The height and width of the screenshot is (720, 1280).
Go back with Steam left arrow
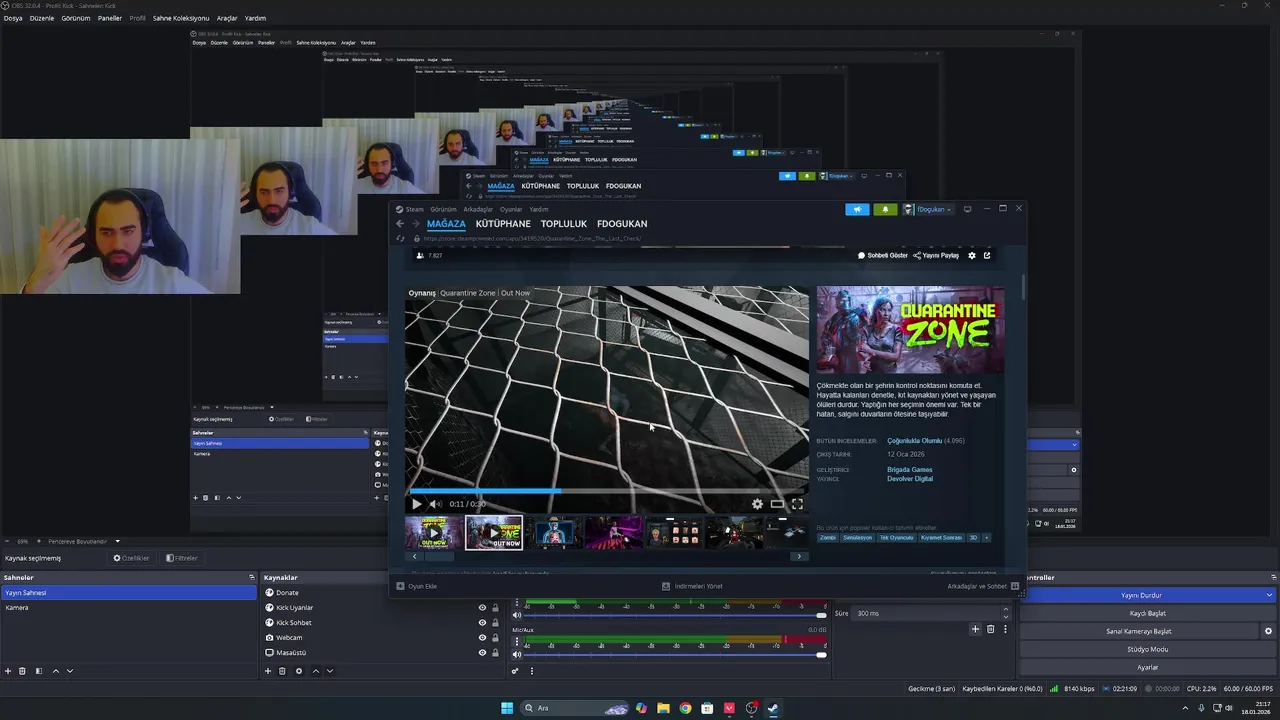coord(400,224)
